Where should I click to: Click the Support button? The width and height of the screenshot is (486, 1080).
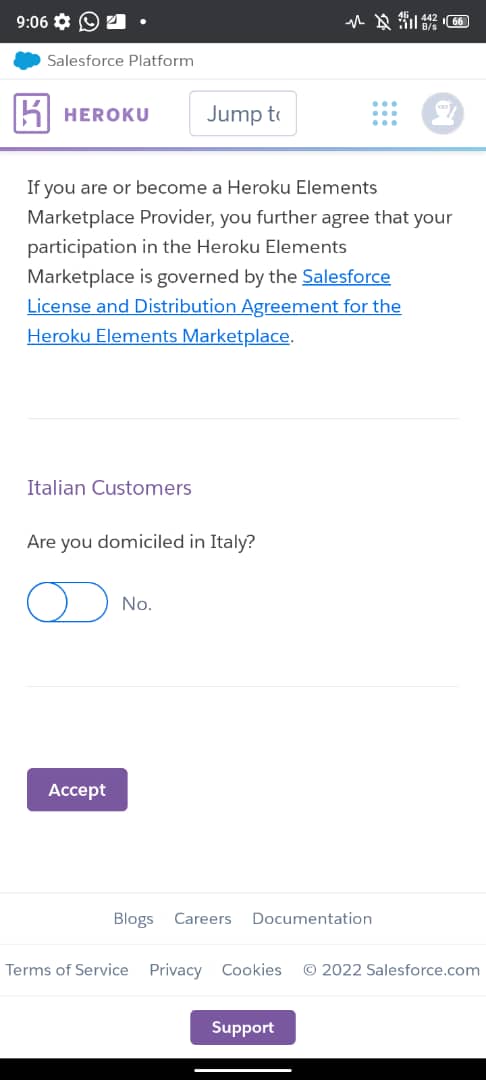pyautogui.click(x=243, y=1028)
